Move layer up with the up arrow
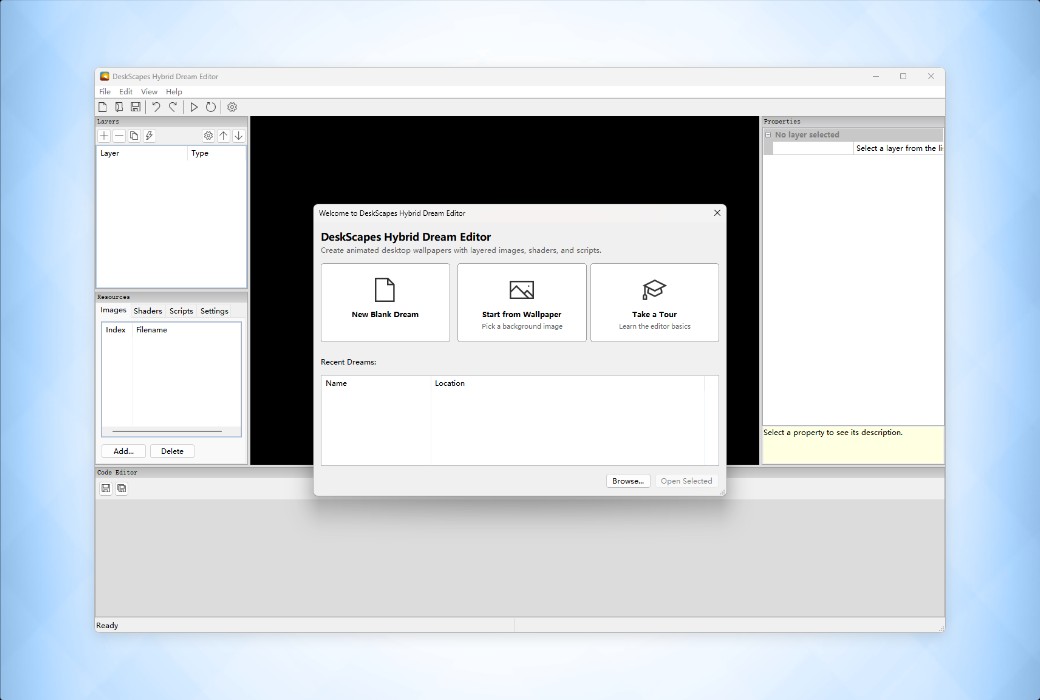The height and width of the screenshot is (700, 1040). point(224,135)
